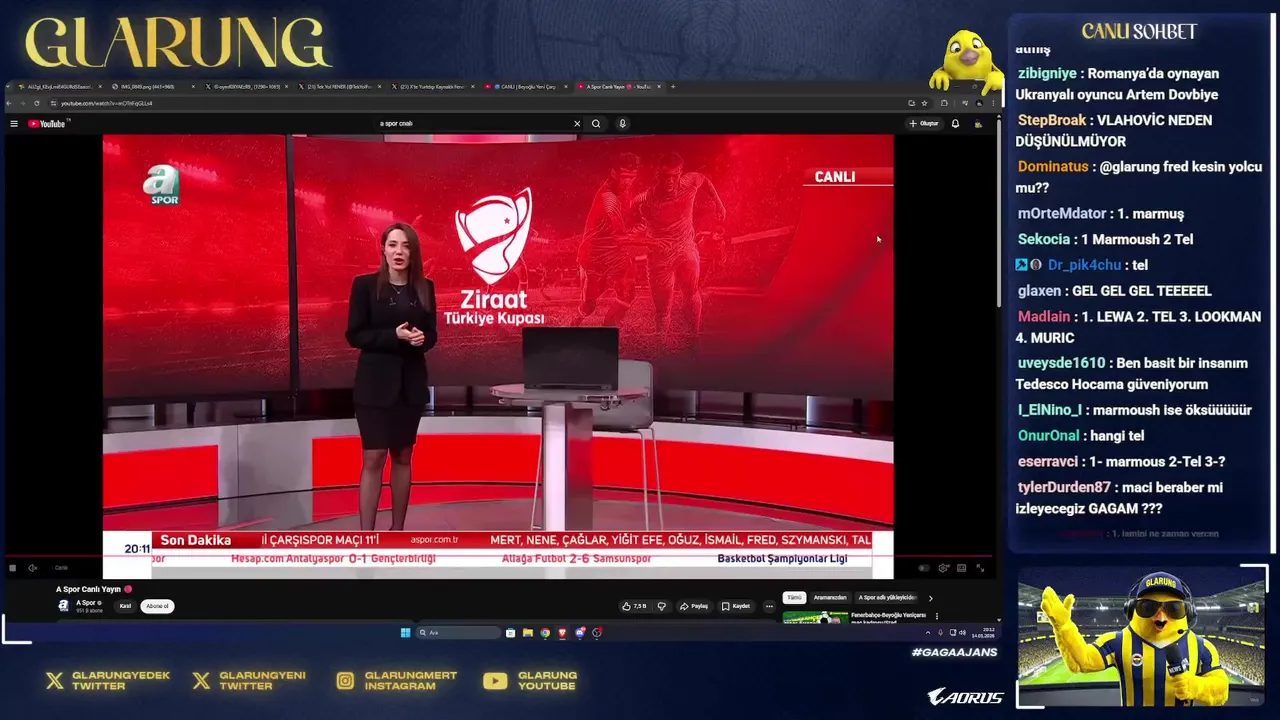Open more actions three-dot menu
The width and height of the screenshot is (1280, 720).
coord(769,606)
